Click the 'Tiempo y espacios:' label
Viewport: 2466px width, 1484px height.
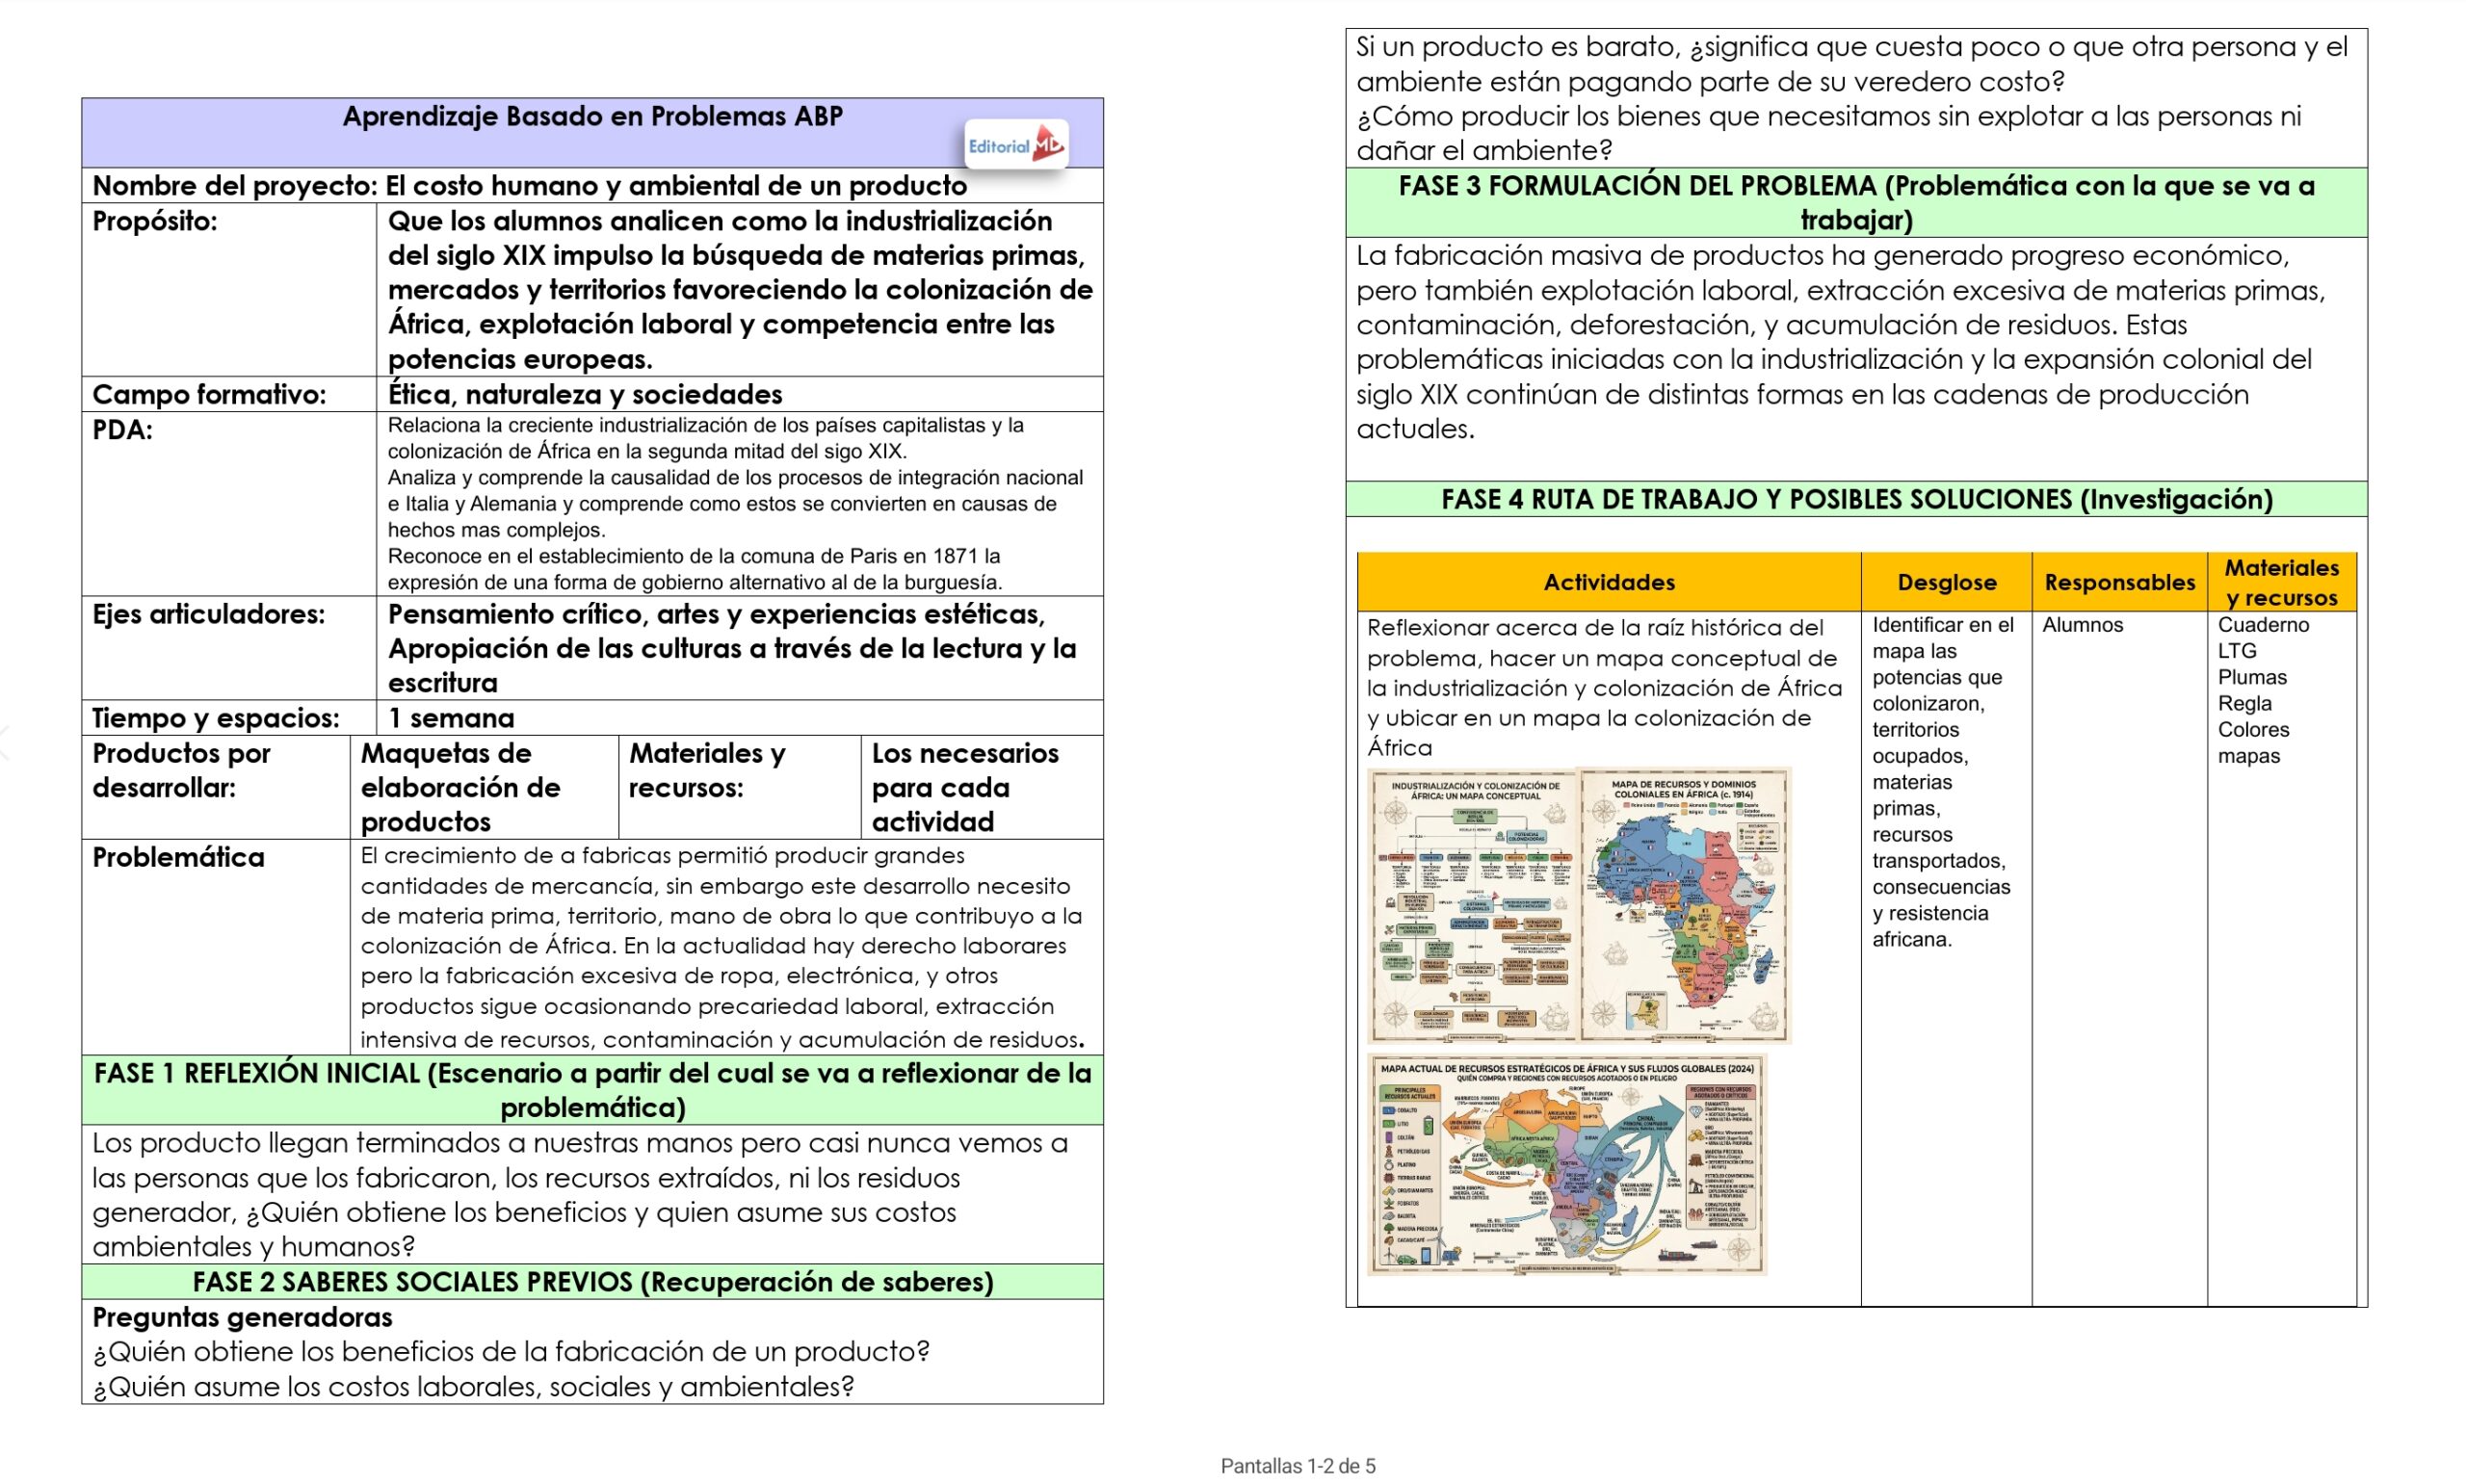click(215, 717)
